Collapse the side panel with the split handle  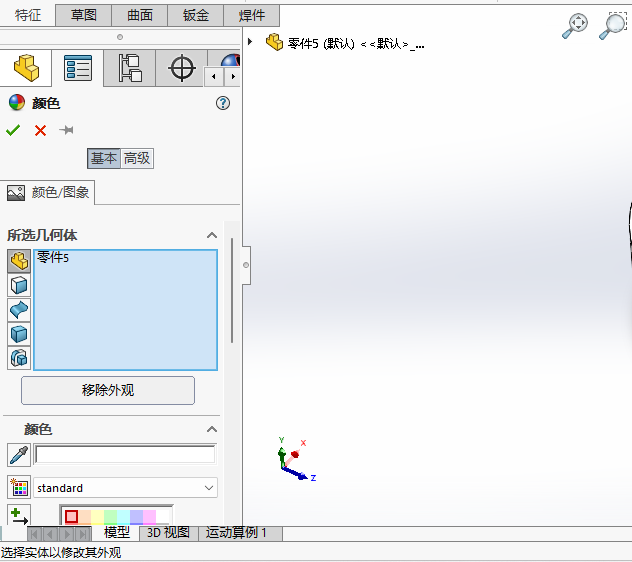pos(246,265)
